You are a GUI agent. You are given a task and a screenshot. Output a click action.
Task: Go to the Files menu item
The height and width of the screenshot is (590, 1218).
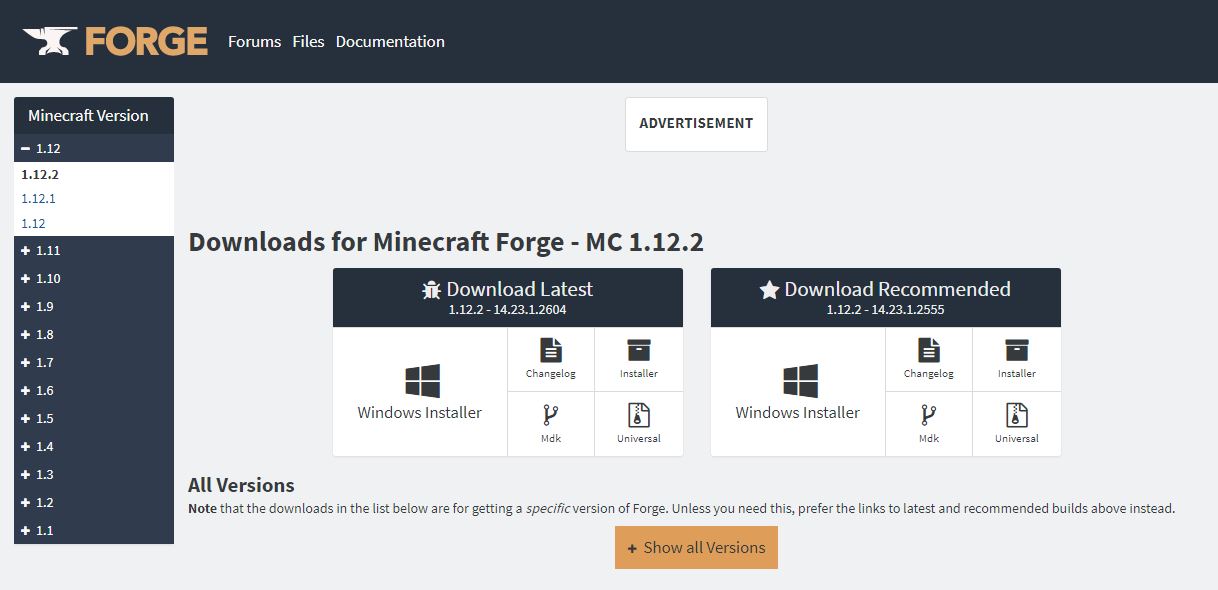pos(308,41)
